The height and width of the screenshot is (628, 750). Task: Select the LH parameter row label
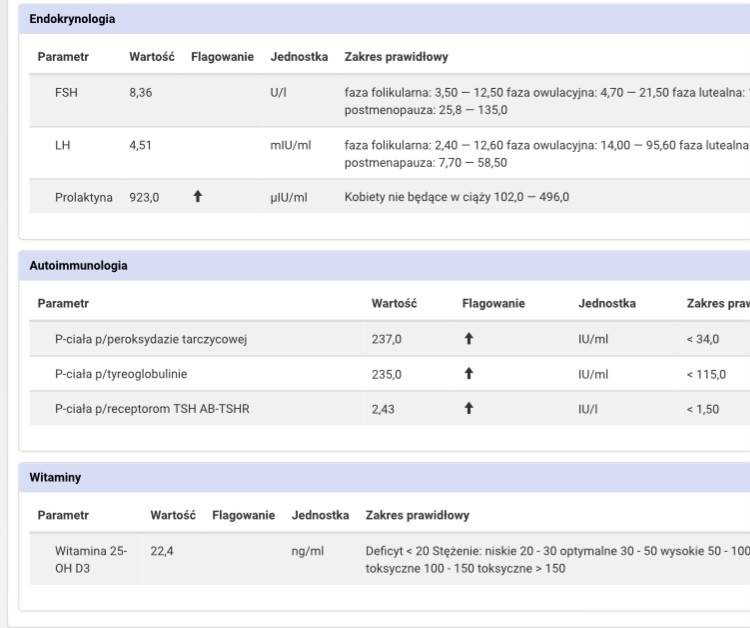tap(62, 145)
